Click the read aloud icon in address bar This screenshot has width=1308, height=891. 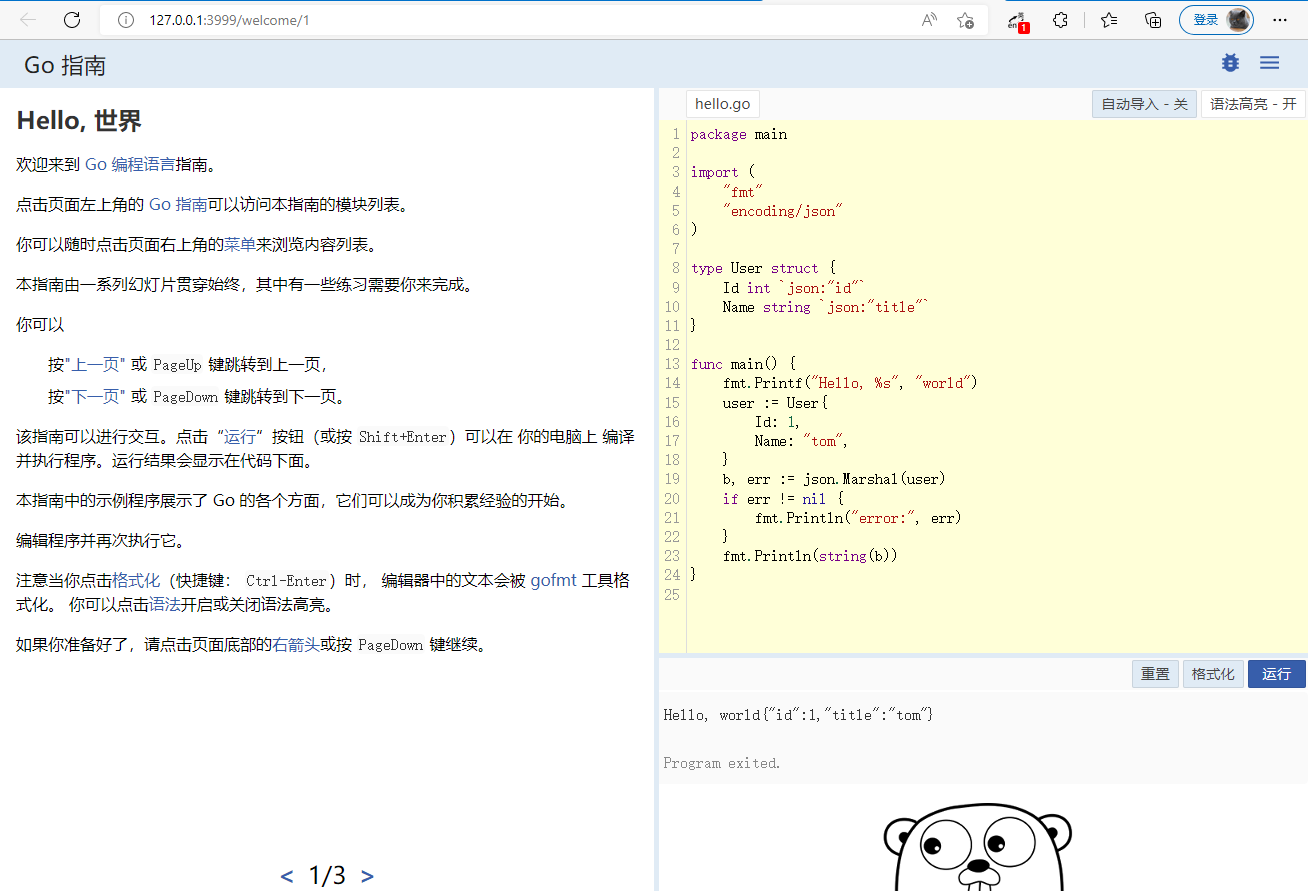coord(929,20)
